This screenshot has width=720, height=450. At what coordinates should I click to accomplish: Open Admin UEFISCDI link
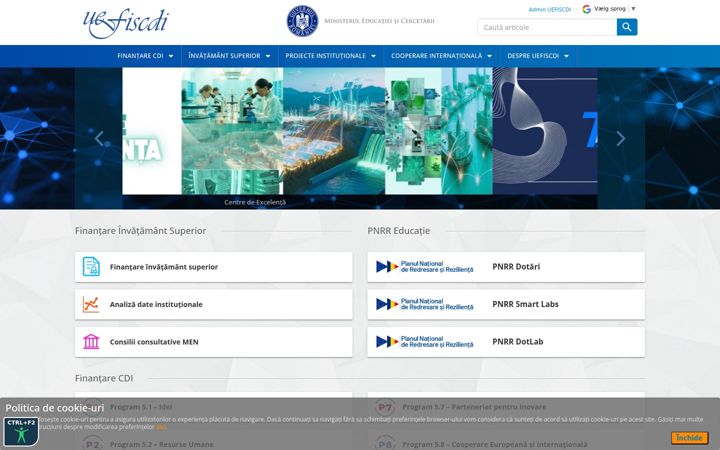click(550, 10)
